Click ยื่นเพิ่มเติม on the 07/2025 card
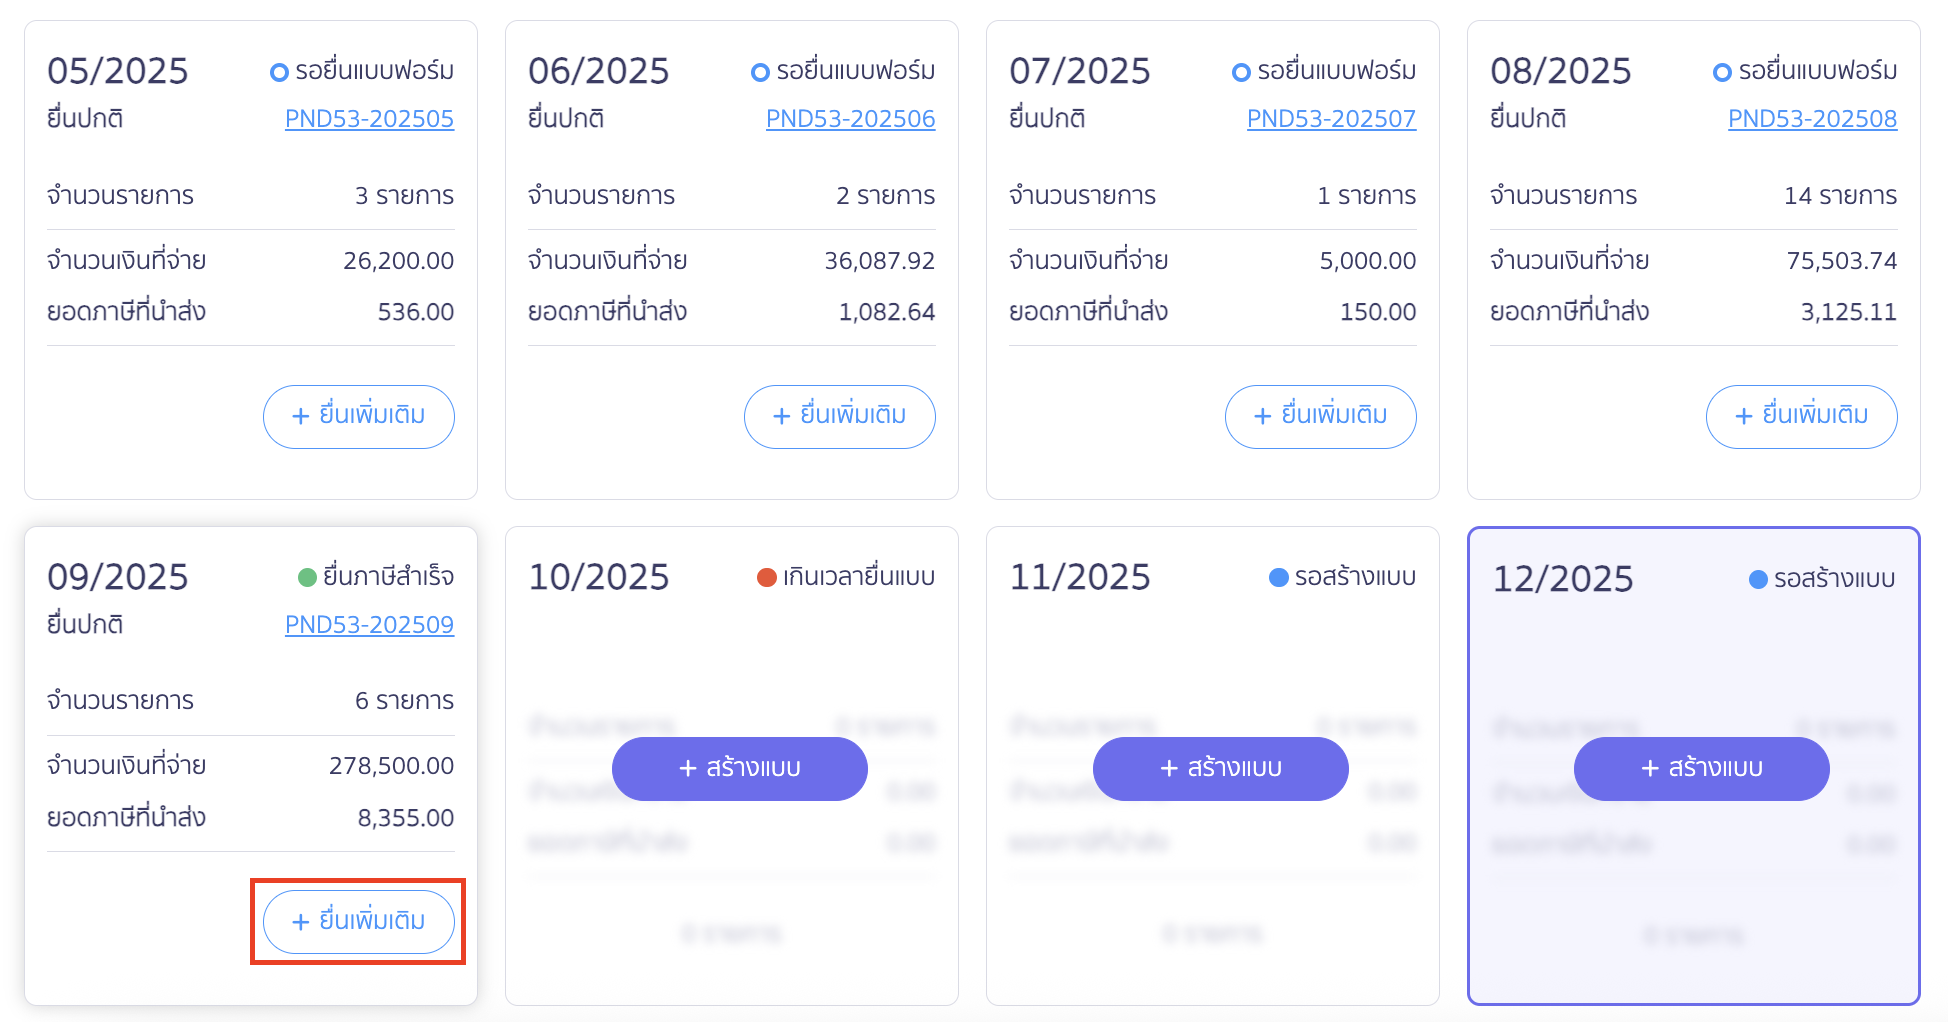The width and height of the screenshot is (1948, 1022). (x=1320, y=417)
